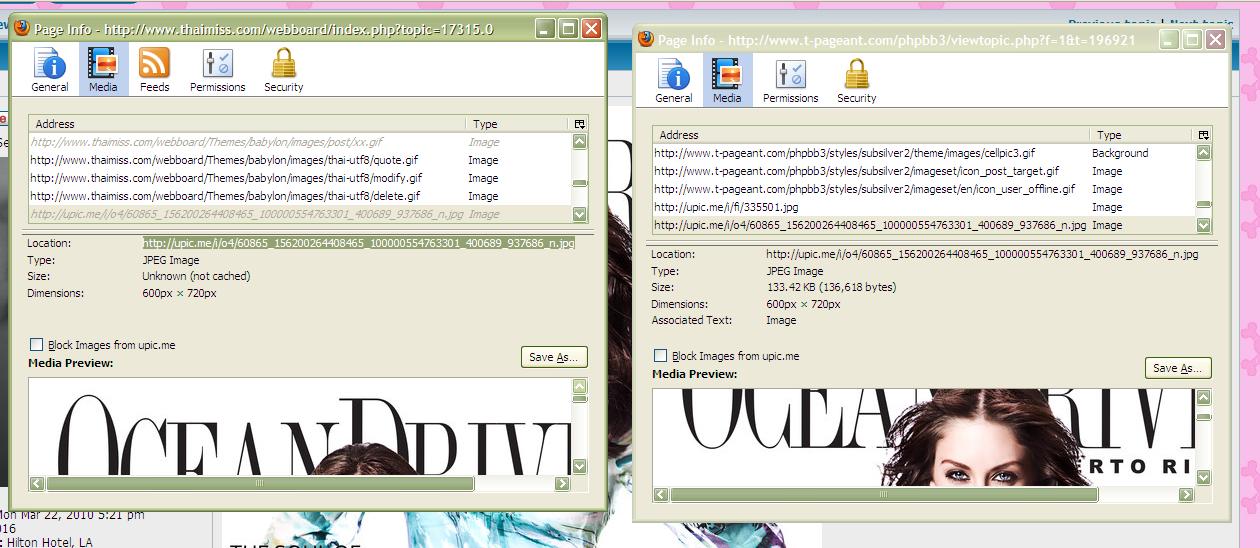Click Size value 133.42 KB in t-pageant window

pos(831,287)
